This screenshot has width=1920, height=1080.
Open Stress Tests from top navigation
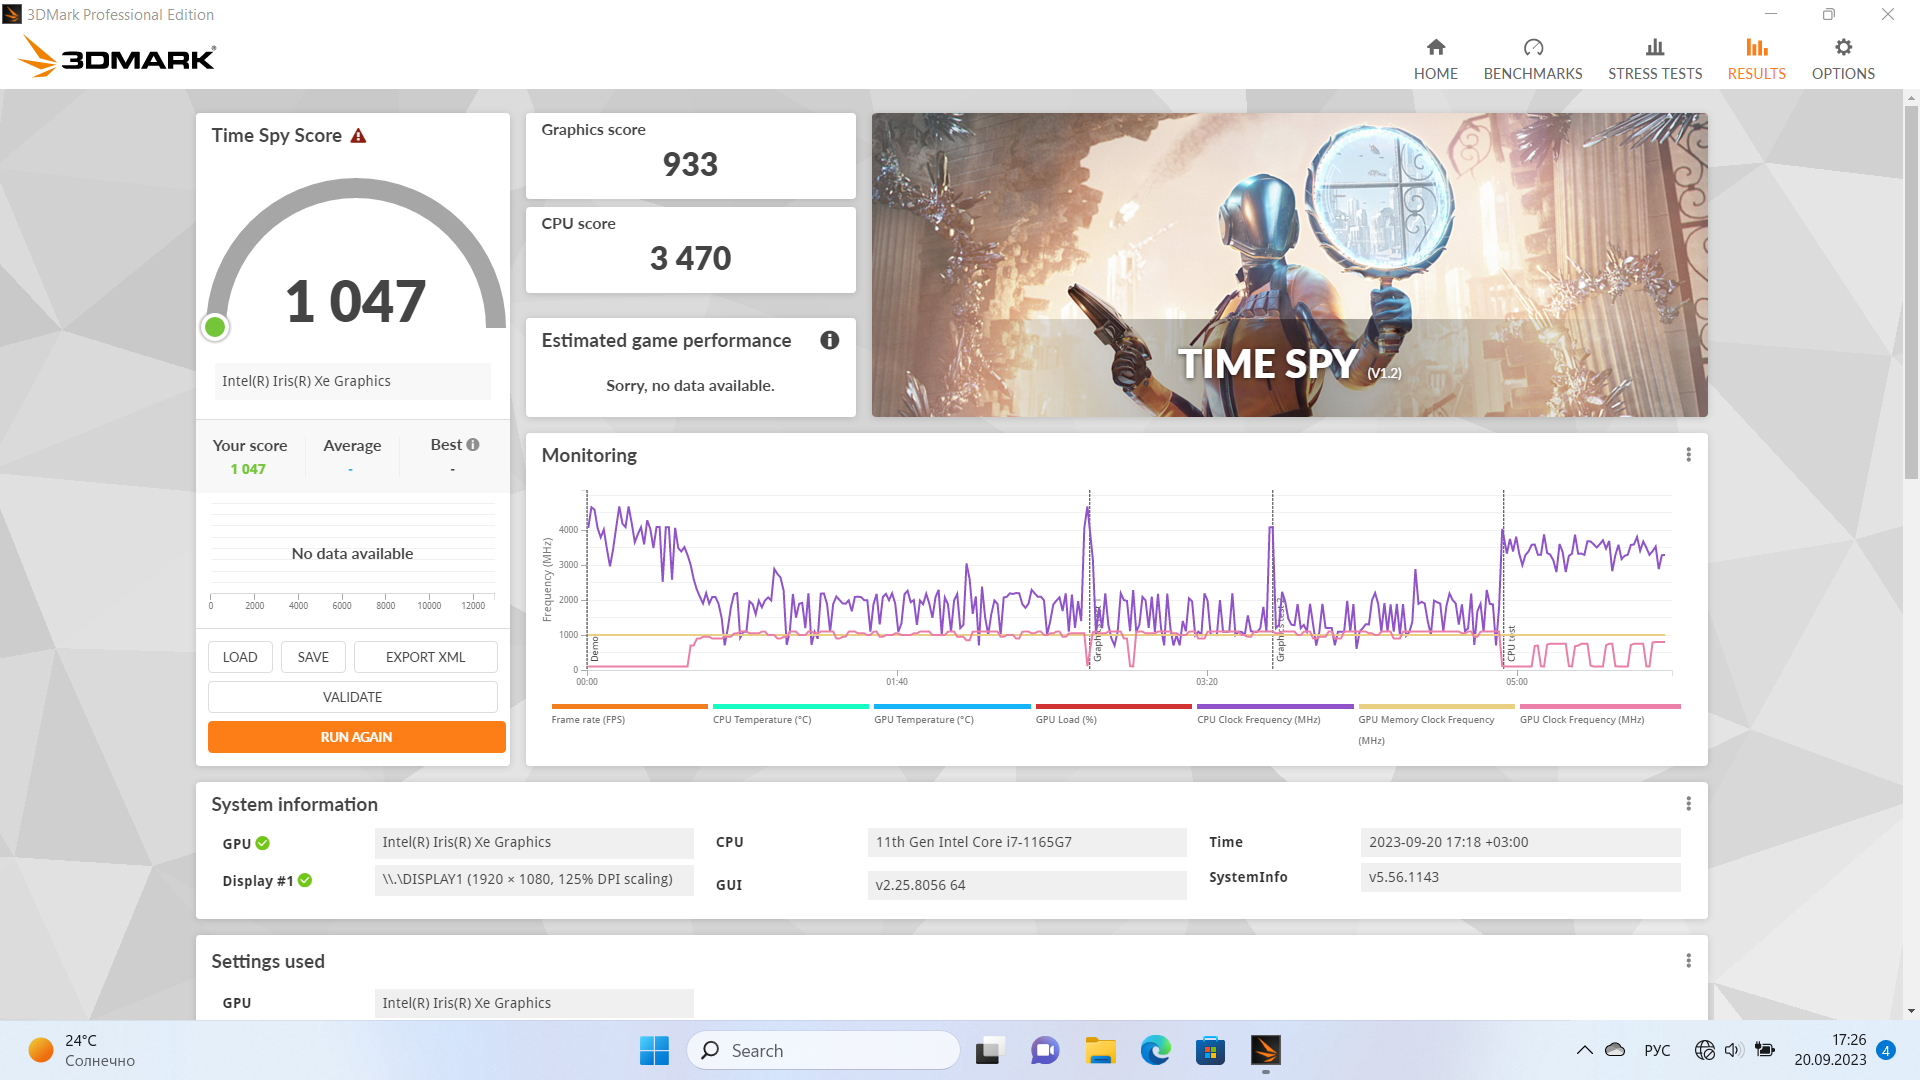click(1654, 59)
